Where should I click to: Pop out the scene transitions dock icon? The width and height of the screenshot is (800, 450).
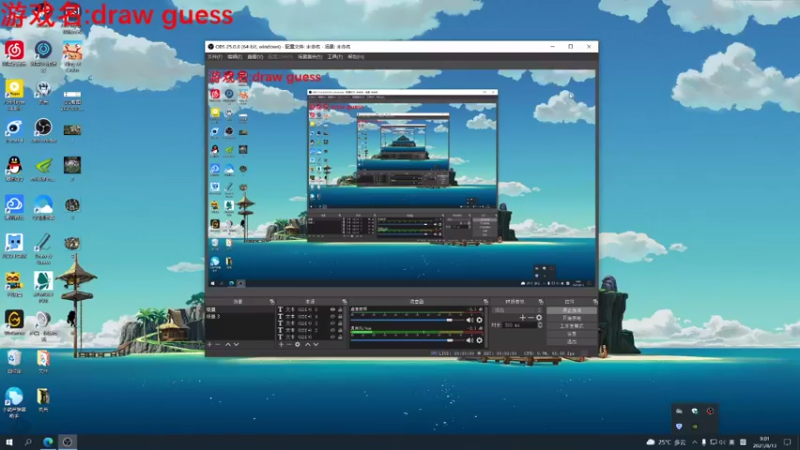(x=541, y=302)
